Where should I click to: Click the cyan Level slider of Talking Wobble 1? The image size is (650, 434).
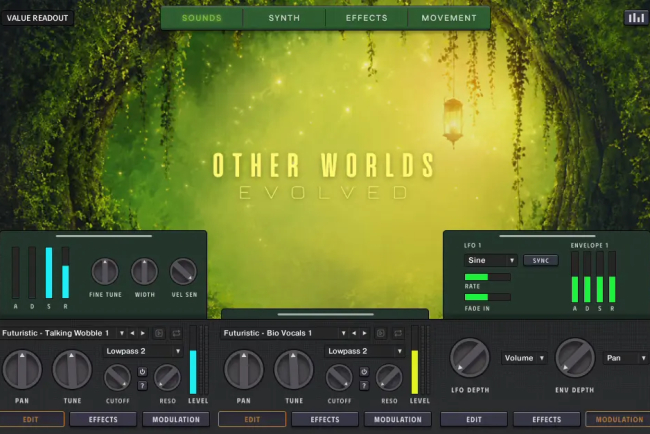click(193, 360)
